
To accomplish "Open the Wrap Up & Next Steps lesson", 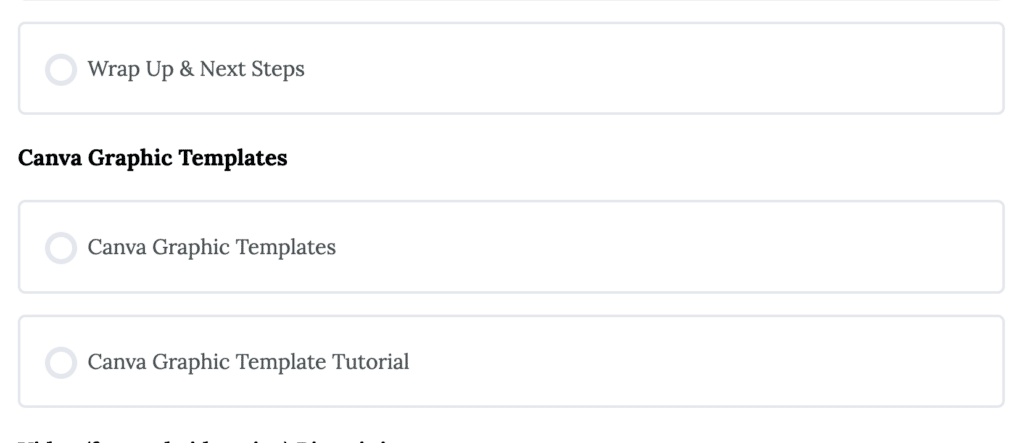I will (196, 69).
